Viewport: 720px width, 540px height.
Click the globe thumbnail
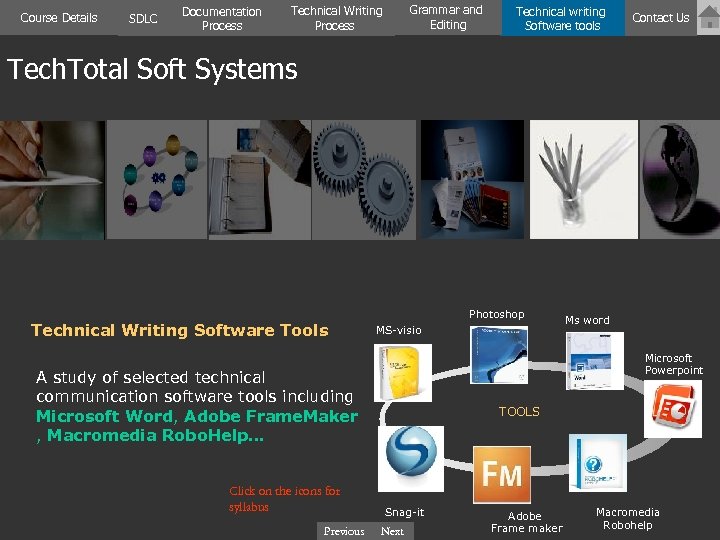[x=680, y=180]
